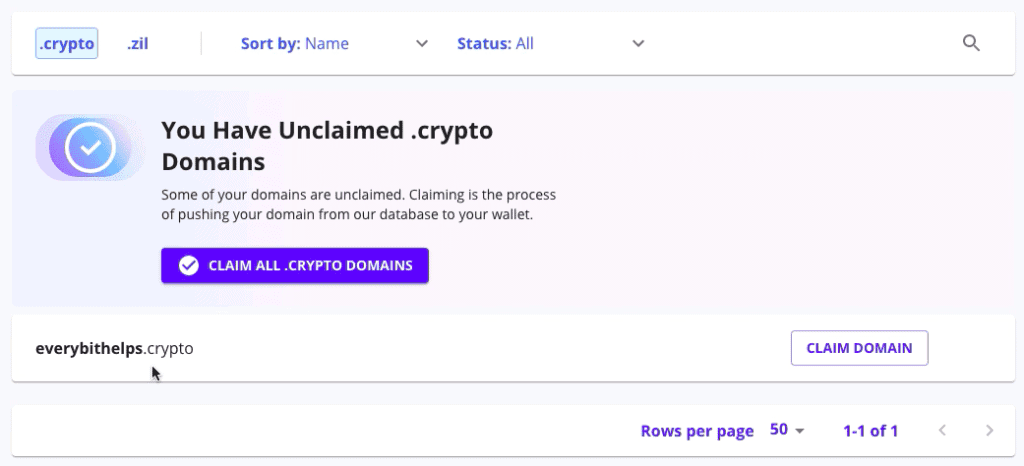
Task: Click the 1-1 of 1 page count
Action: click(870, 431)
